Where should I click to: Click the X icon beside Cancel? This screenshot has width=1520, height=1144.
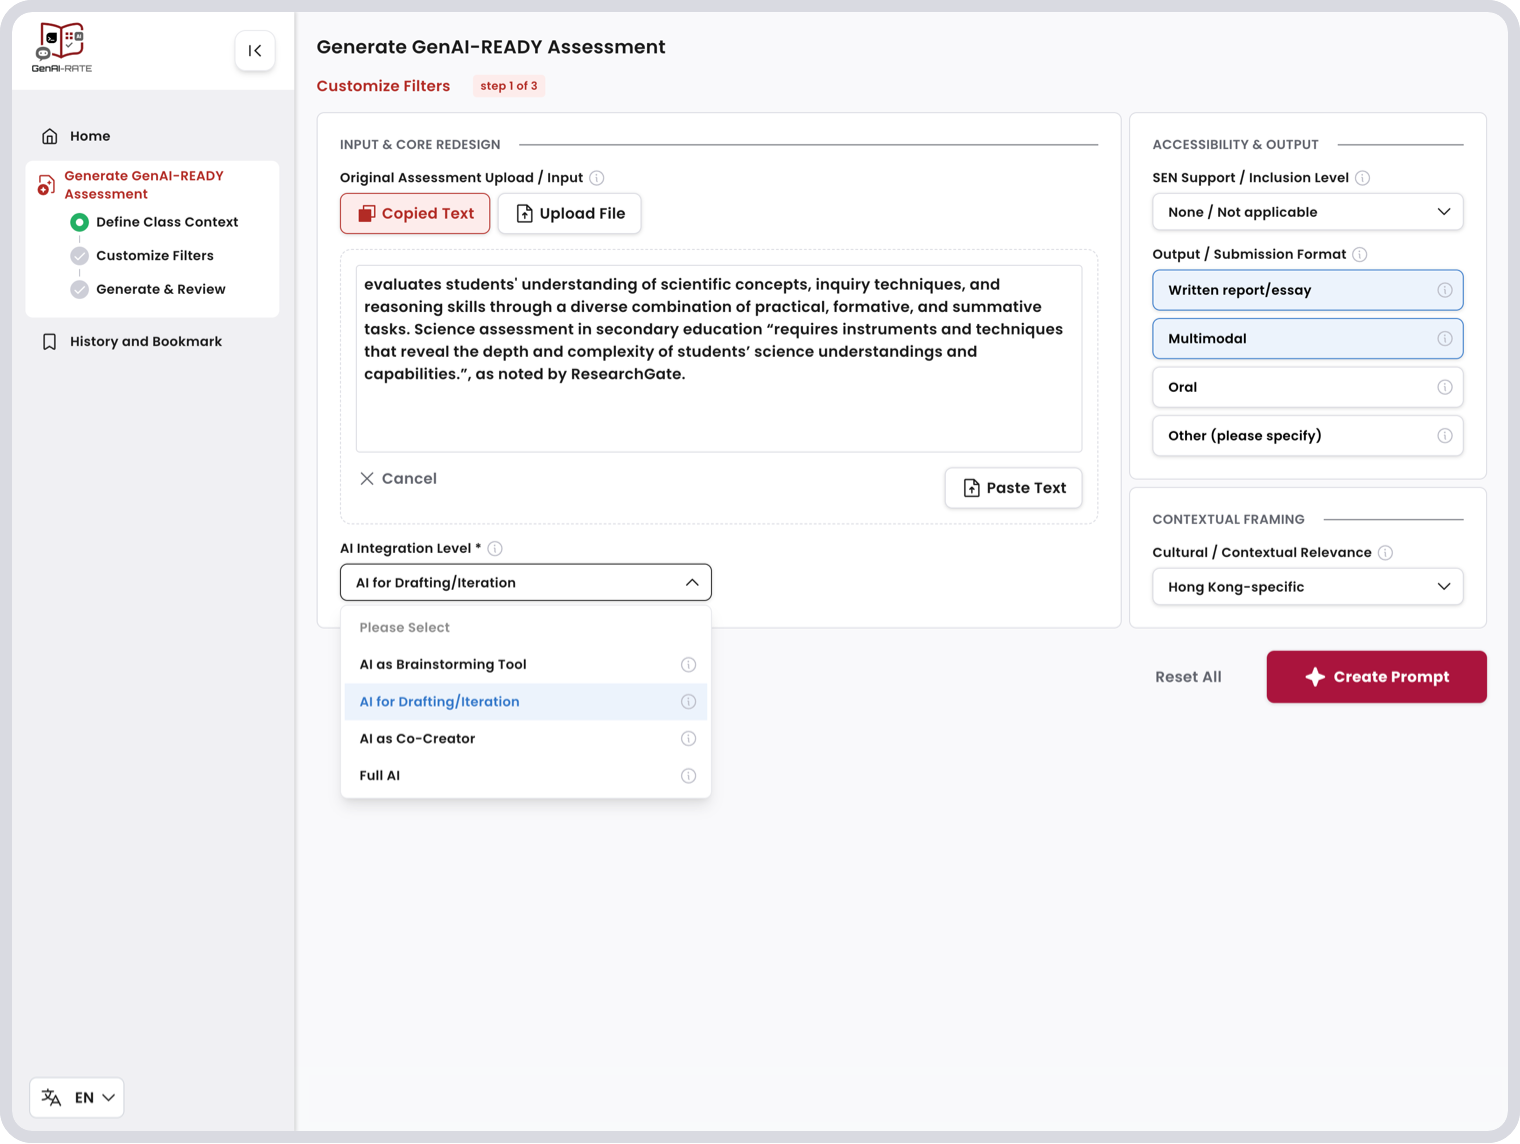tap(367, 479)
